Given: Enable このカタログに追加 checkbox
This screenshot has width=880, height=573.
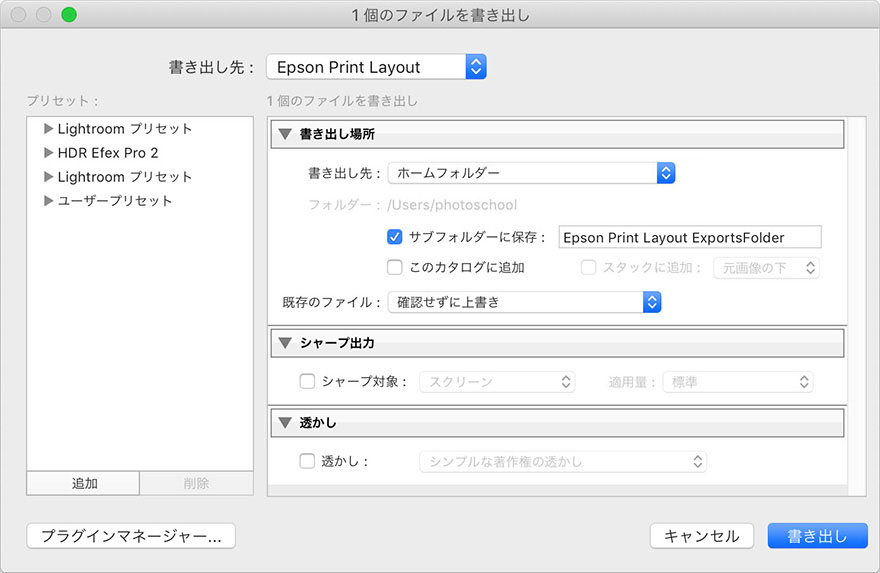Looking at the screenshot, I should 395,267.
